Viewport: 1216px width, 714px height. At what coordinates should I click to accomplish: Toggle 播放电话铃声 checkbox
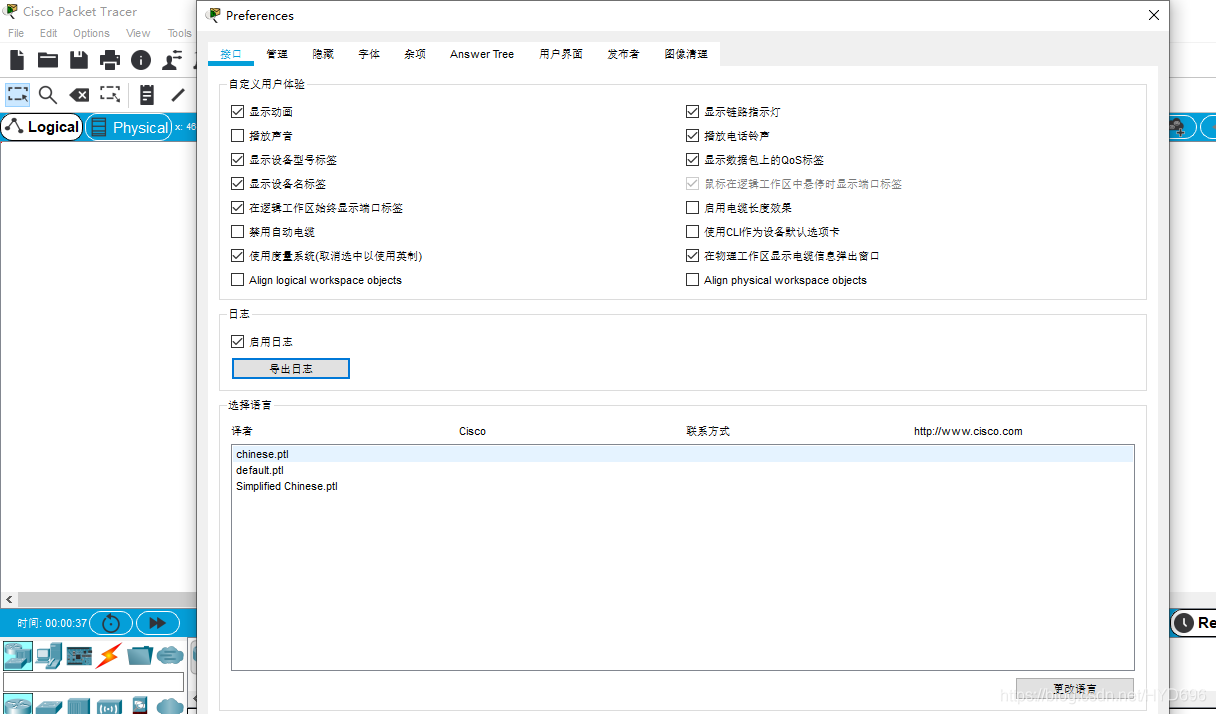(692, 136)
